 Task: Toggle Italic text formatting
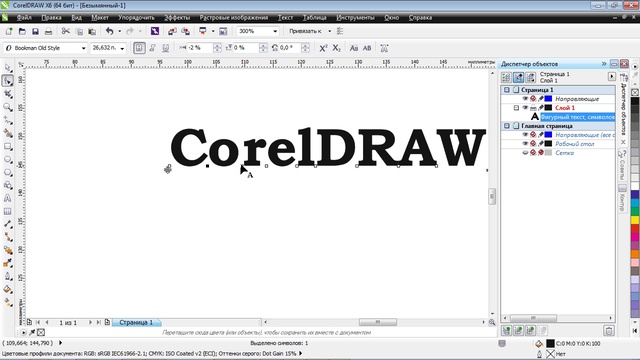(152, 48)
